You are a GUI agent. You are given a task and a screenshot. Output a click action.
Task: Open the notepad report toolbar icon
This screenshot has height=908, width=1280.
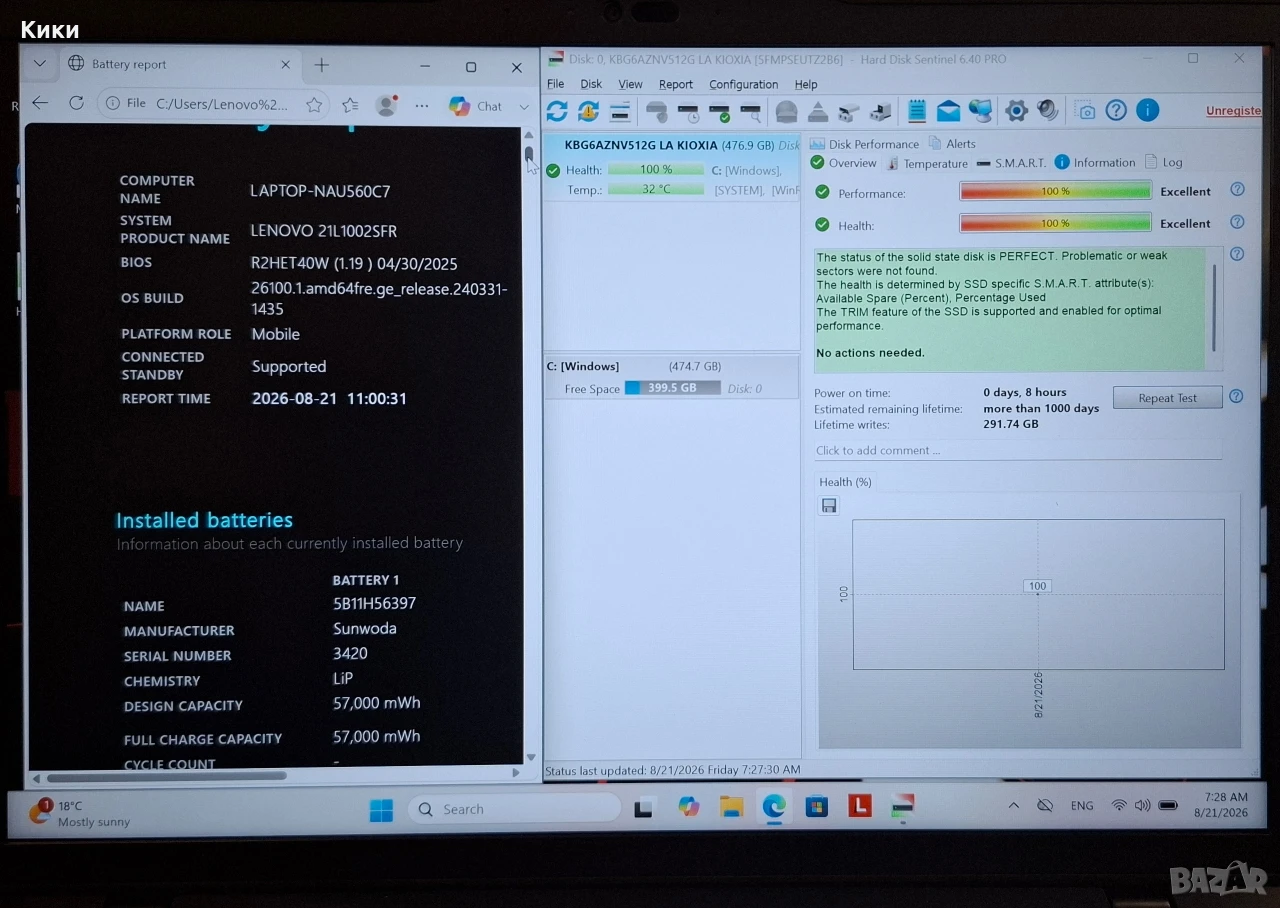(x=916, y=110)
